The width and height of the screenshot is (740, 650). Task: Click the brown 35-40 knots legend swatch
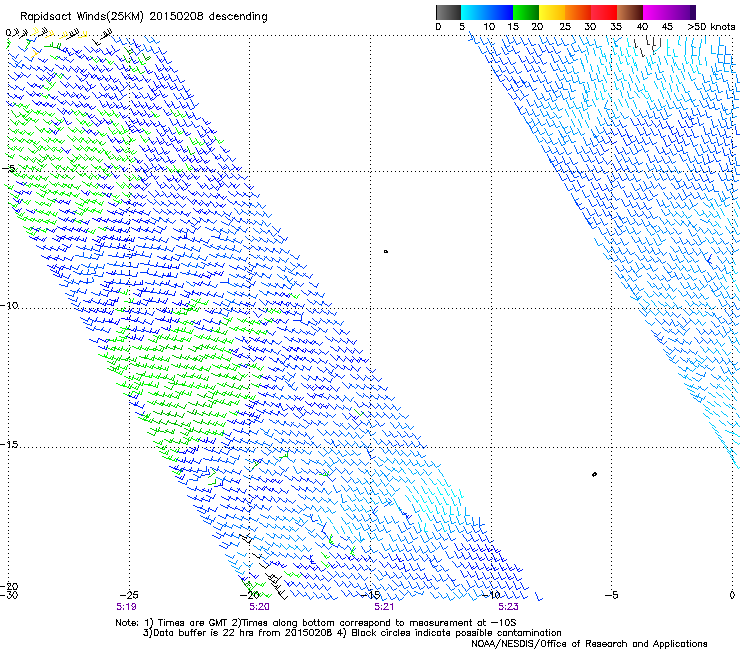[630, 12]
